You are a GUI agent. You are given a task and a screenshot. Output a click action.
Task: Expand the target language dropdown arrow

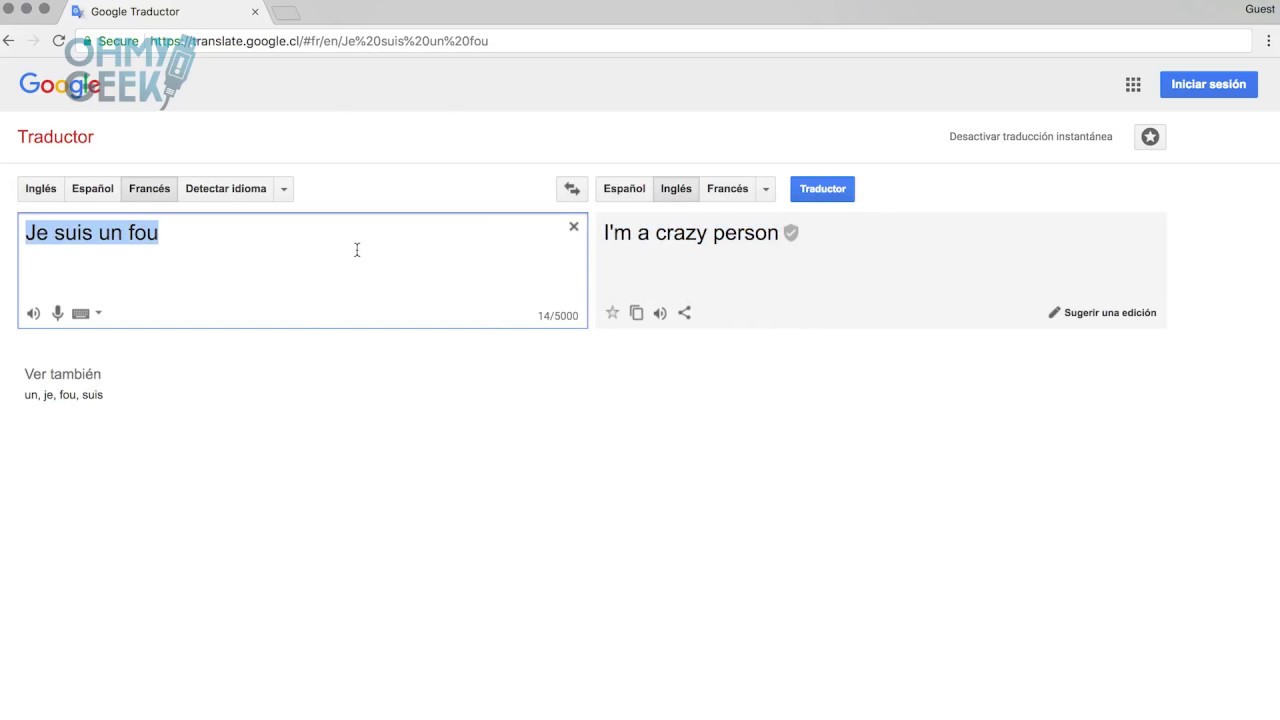pos(766,189)
